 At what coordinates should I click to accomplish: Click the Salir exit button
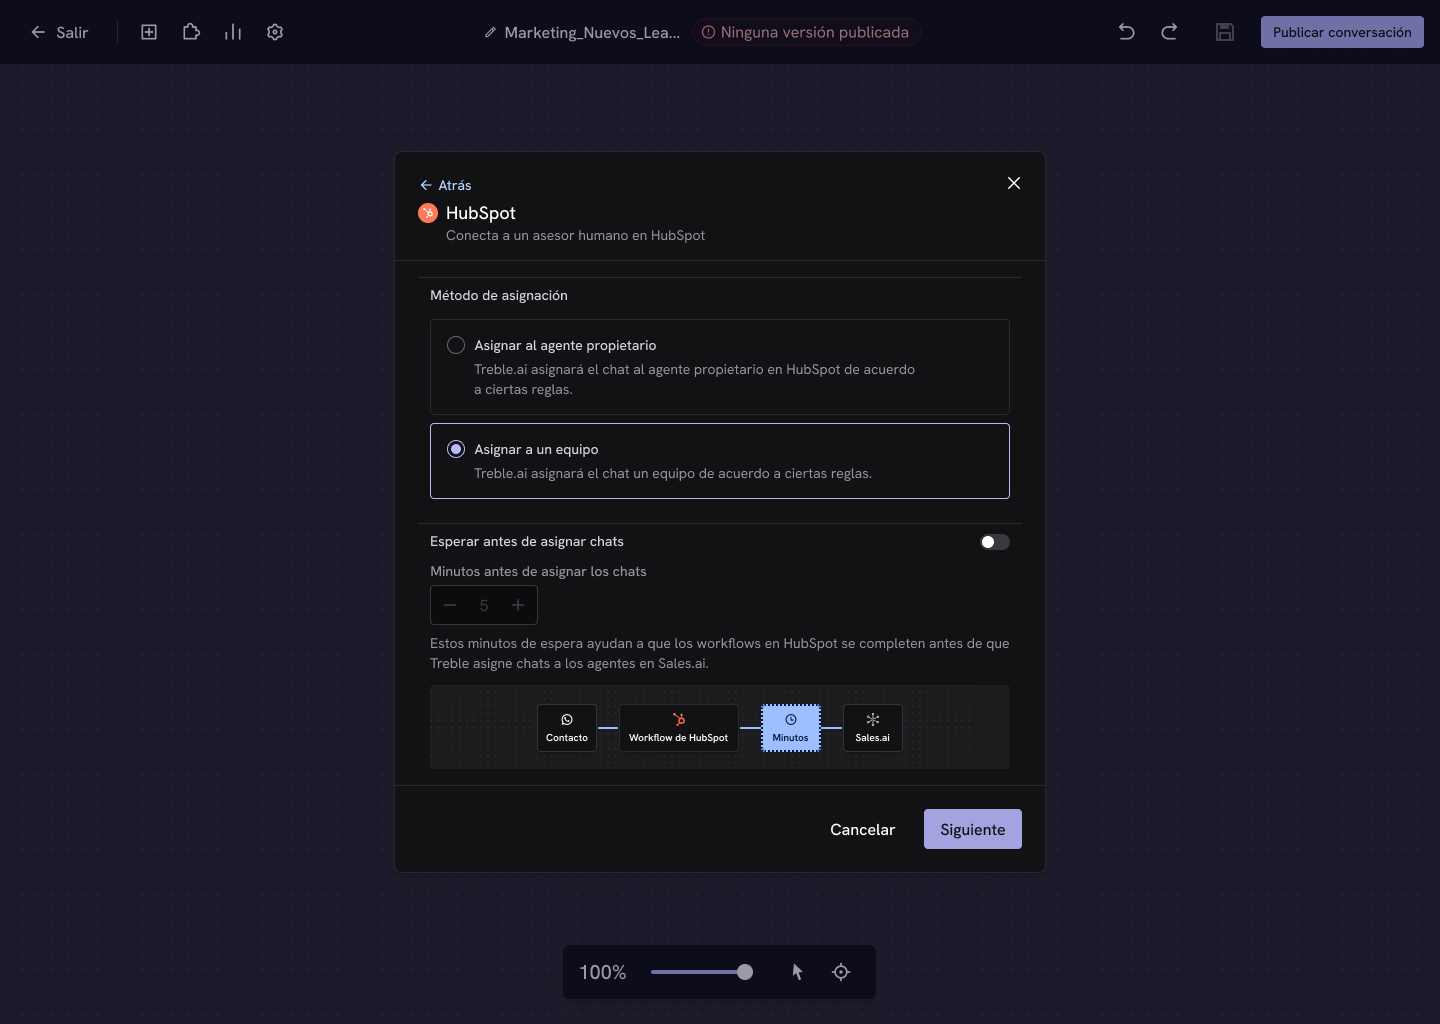point(59,32)
